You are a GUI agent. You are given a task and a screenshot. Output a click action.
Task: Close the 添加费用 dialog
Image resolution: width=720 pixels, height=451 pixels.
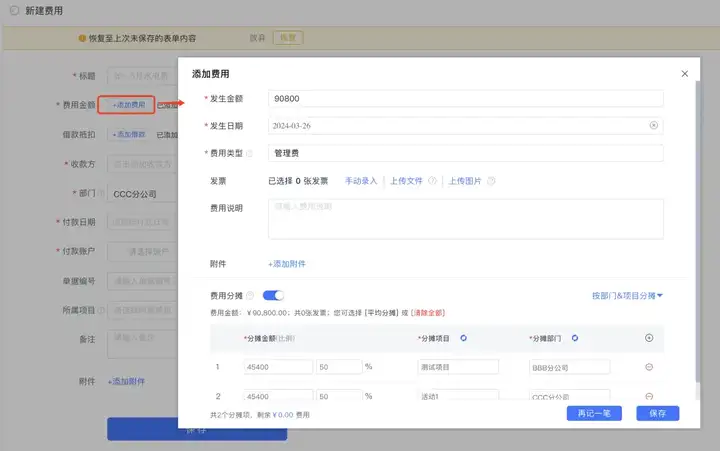coord(685,73)
